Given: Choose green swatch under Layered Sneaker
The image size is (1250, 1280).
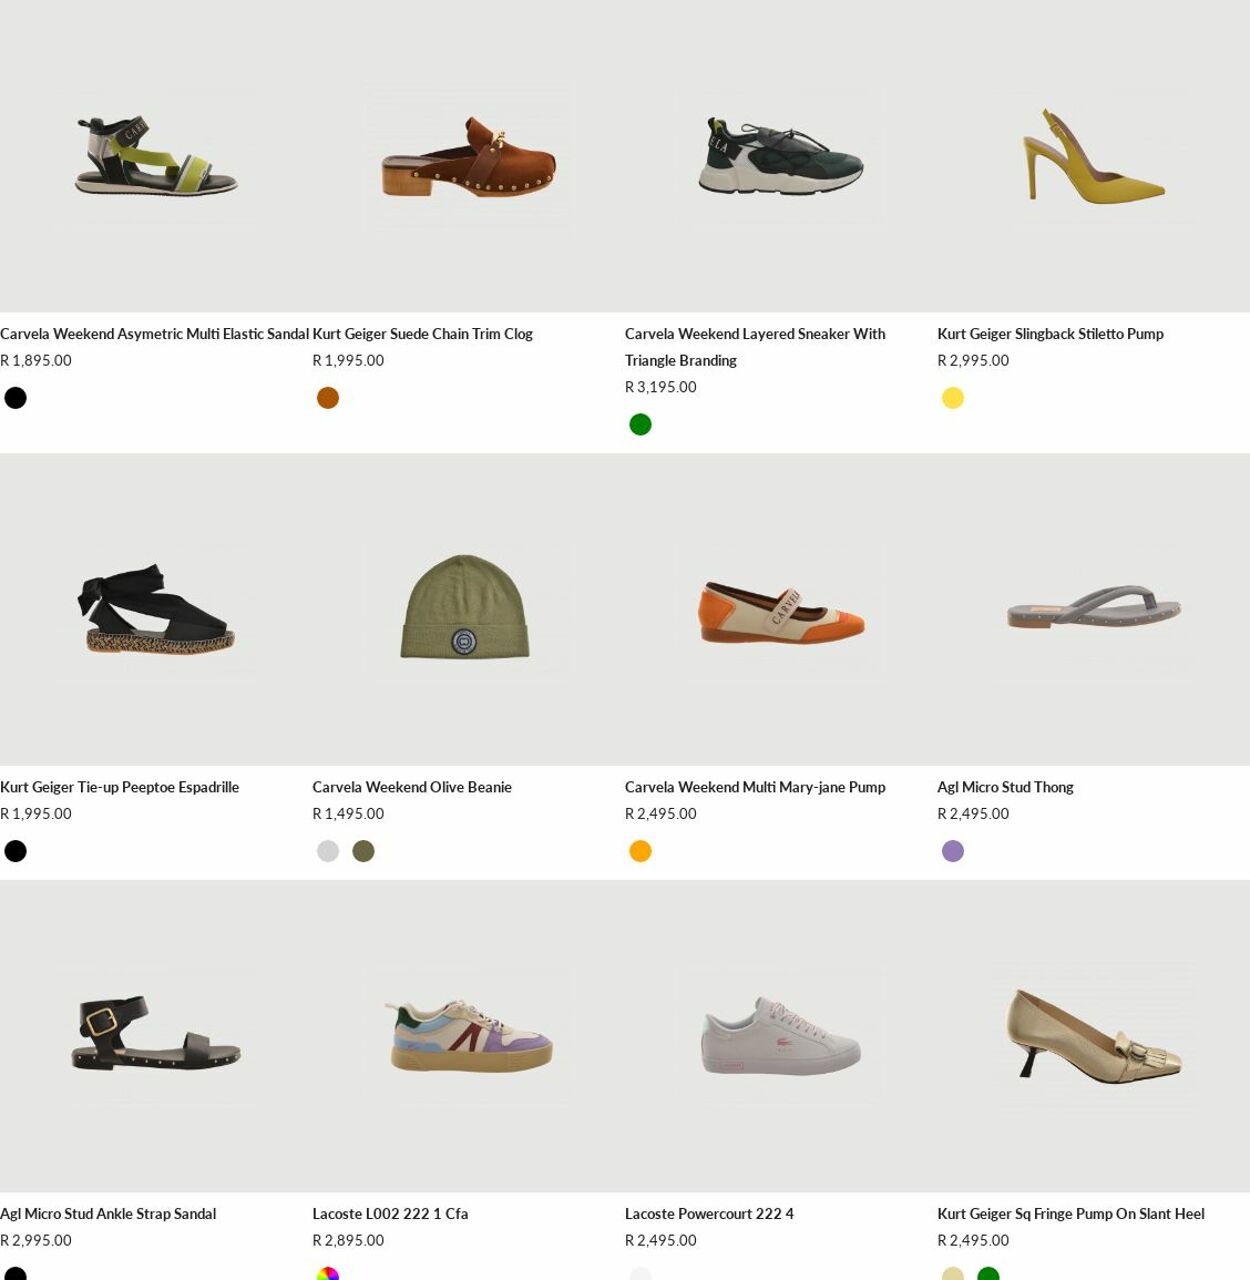Looking at the screenshot, I should 640,425.
